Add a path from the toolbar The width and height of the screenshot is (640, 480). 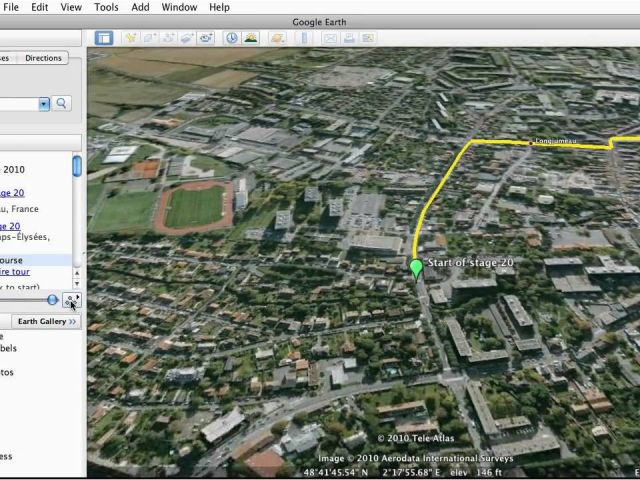click(168, 38)
